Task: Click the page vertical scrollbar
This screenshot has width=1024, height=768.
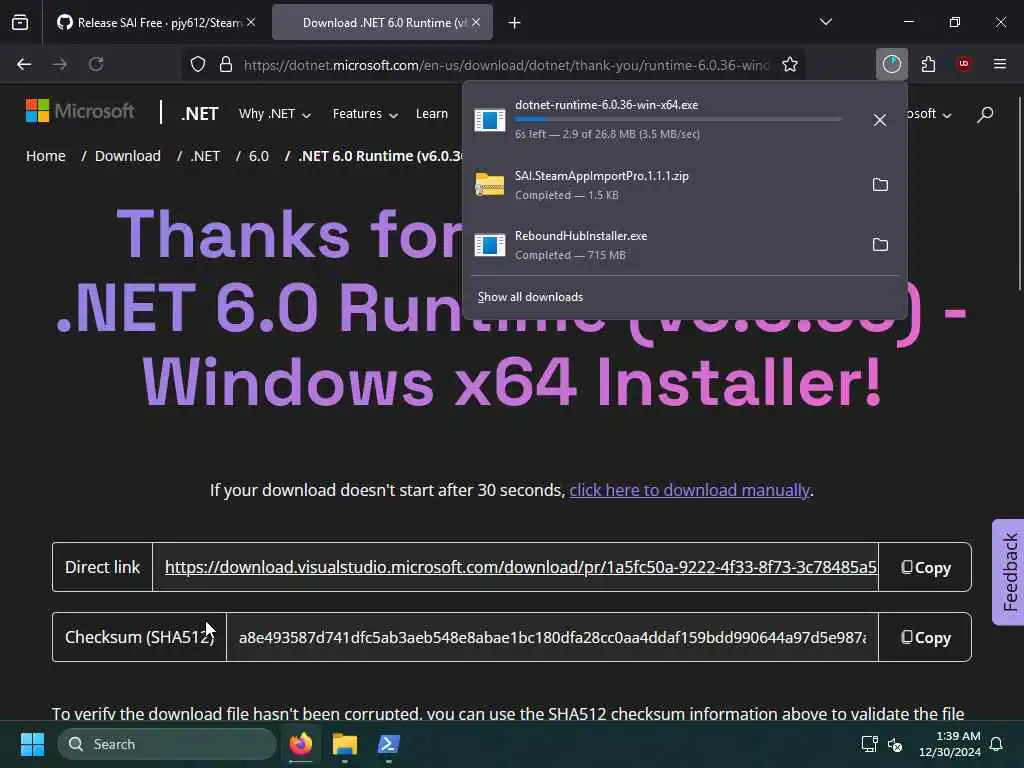Action: point(1019,193)
